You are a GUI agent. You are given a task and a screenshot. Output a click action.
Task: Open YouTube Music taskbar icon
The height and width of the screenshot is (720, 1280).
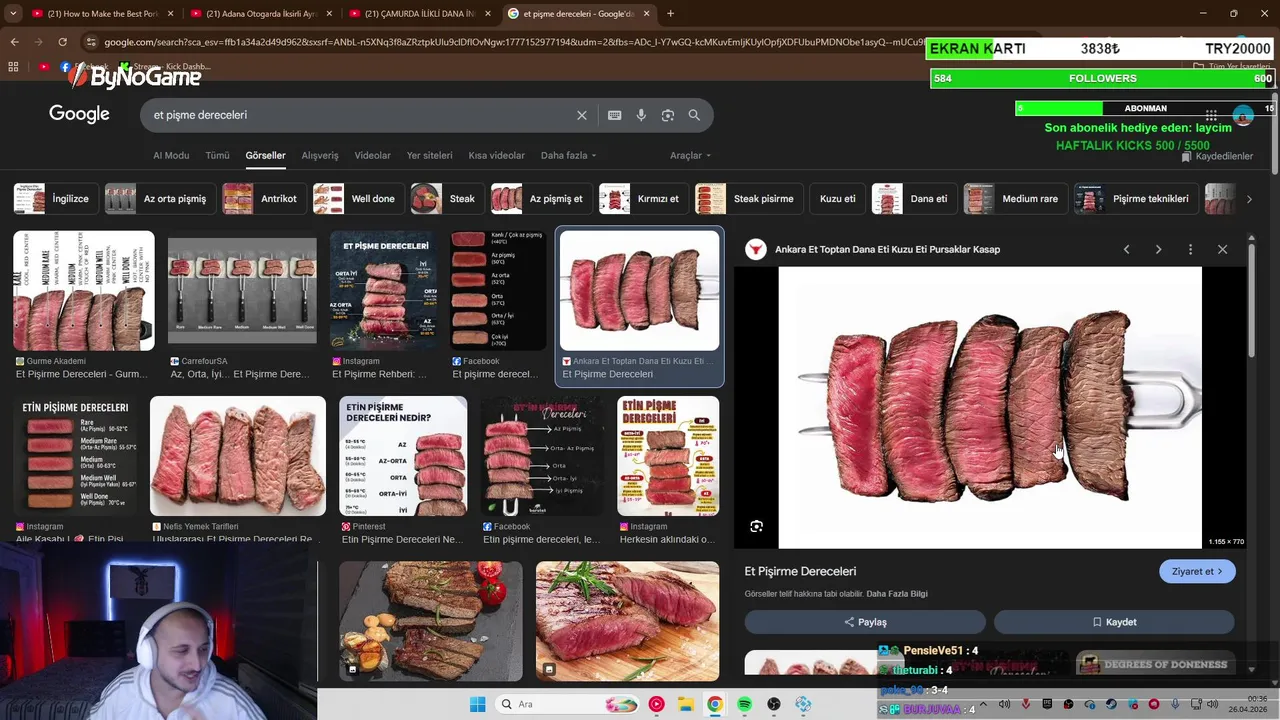click(x=656, y=704)
